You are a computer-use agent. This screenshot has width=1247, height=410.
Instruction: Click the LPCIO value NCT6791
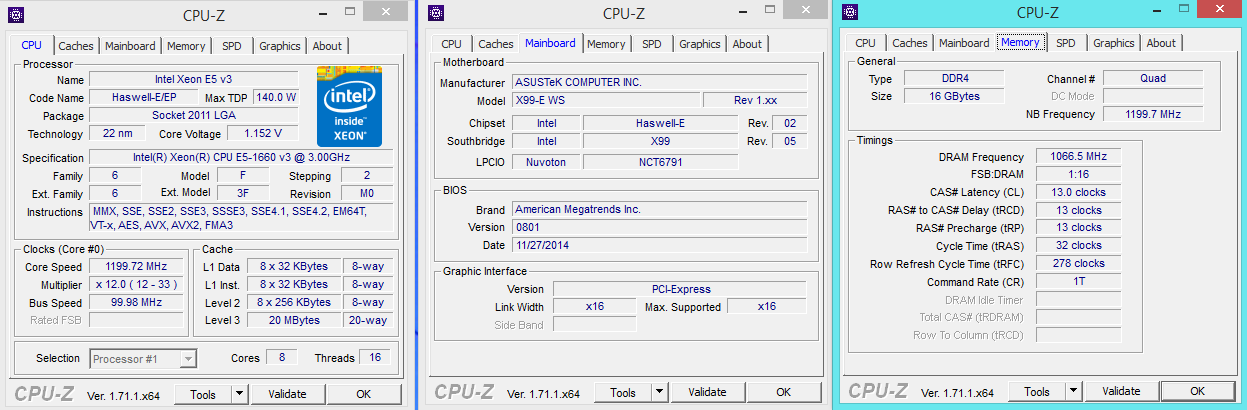click(x=660, y=162)
